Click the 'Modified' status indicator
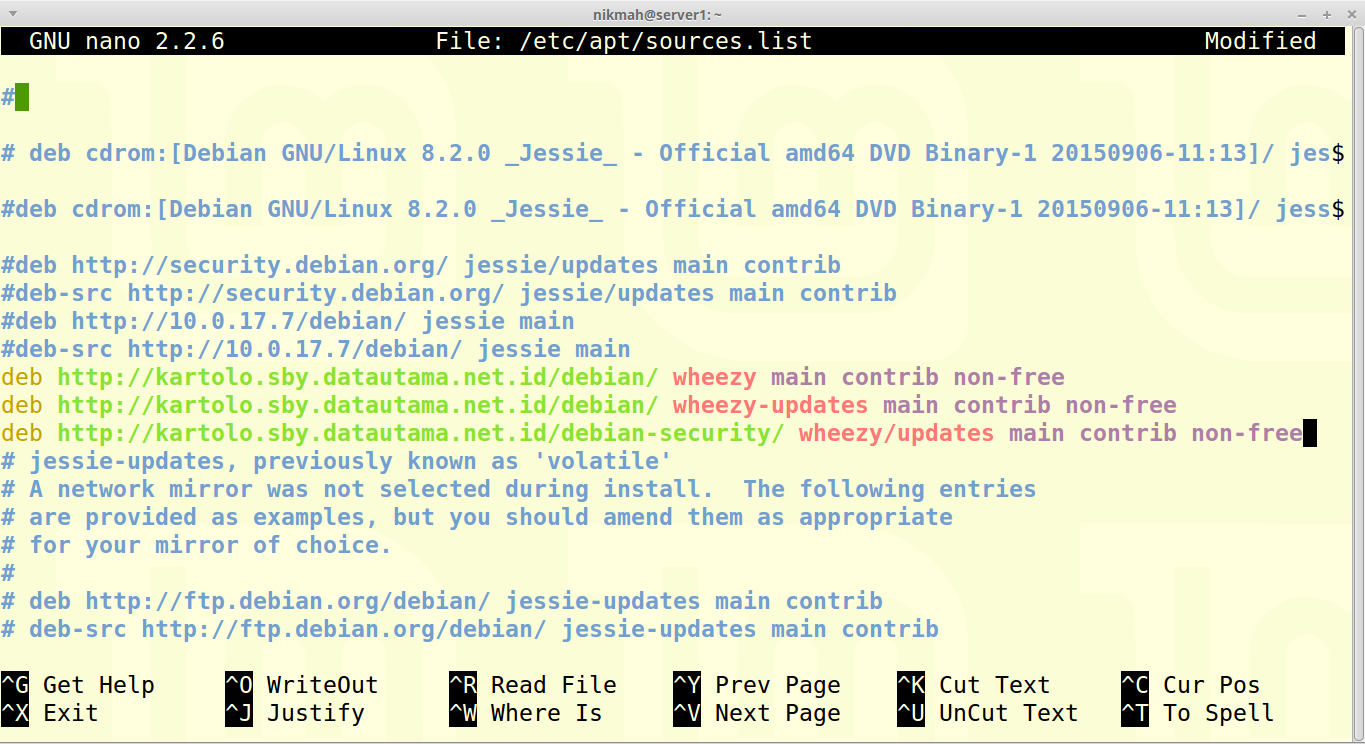The image size is (1365, 744). pyautogui.click(x=1260, y=41)
